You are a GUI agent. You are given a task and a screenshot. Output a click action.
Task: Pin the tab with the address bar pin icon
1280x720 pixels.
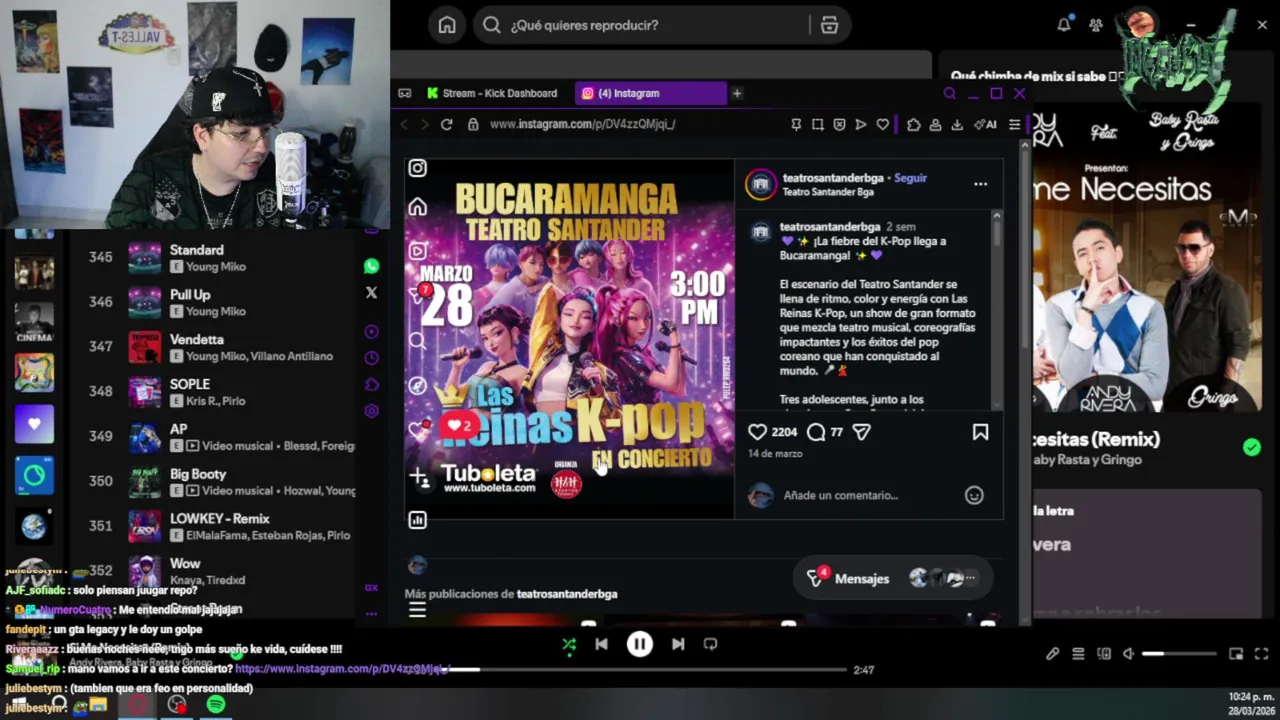(796, 124)
